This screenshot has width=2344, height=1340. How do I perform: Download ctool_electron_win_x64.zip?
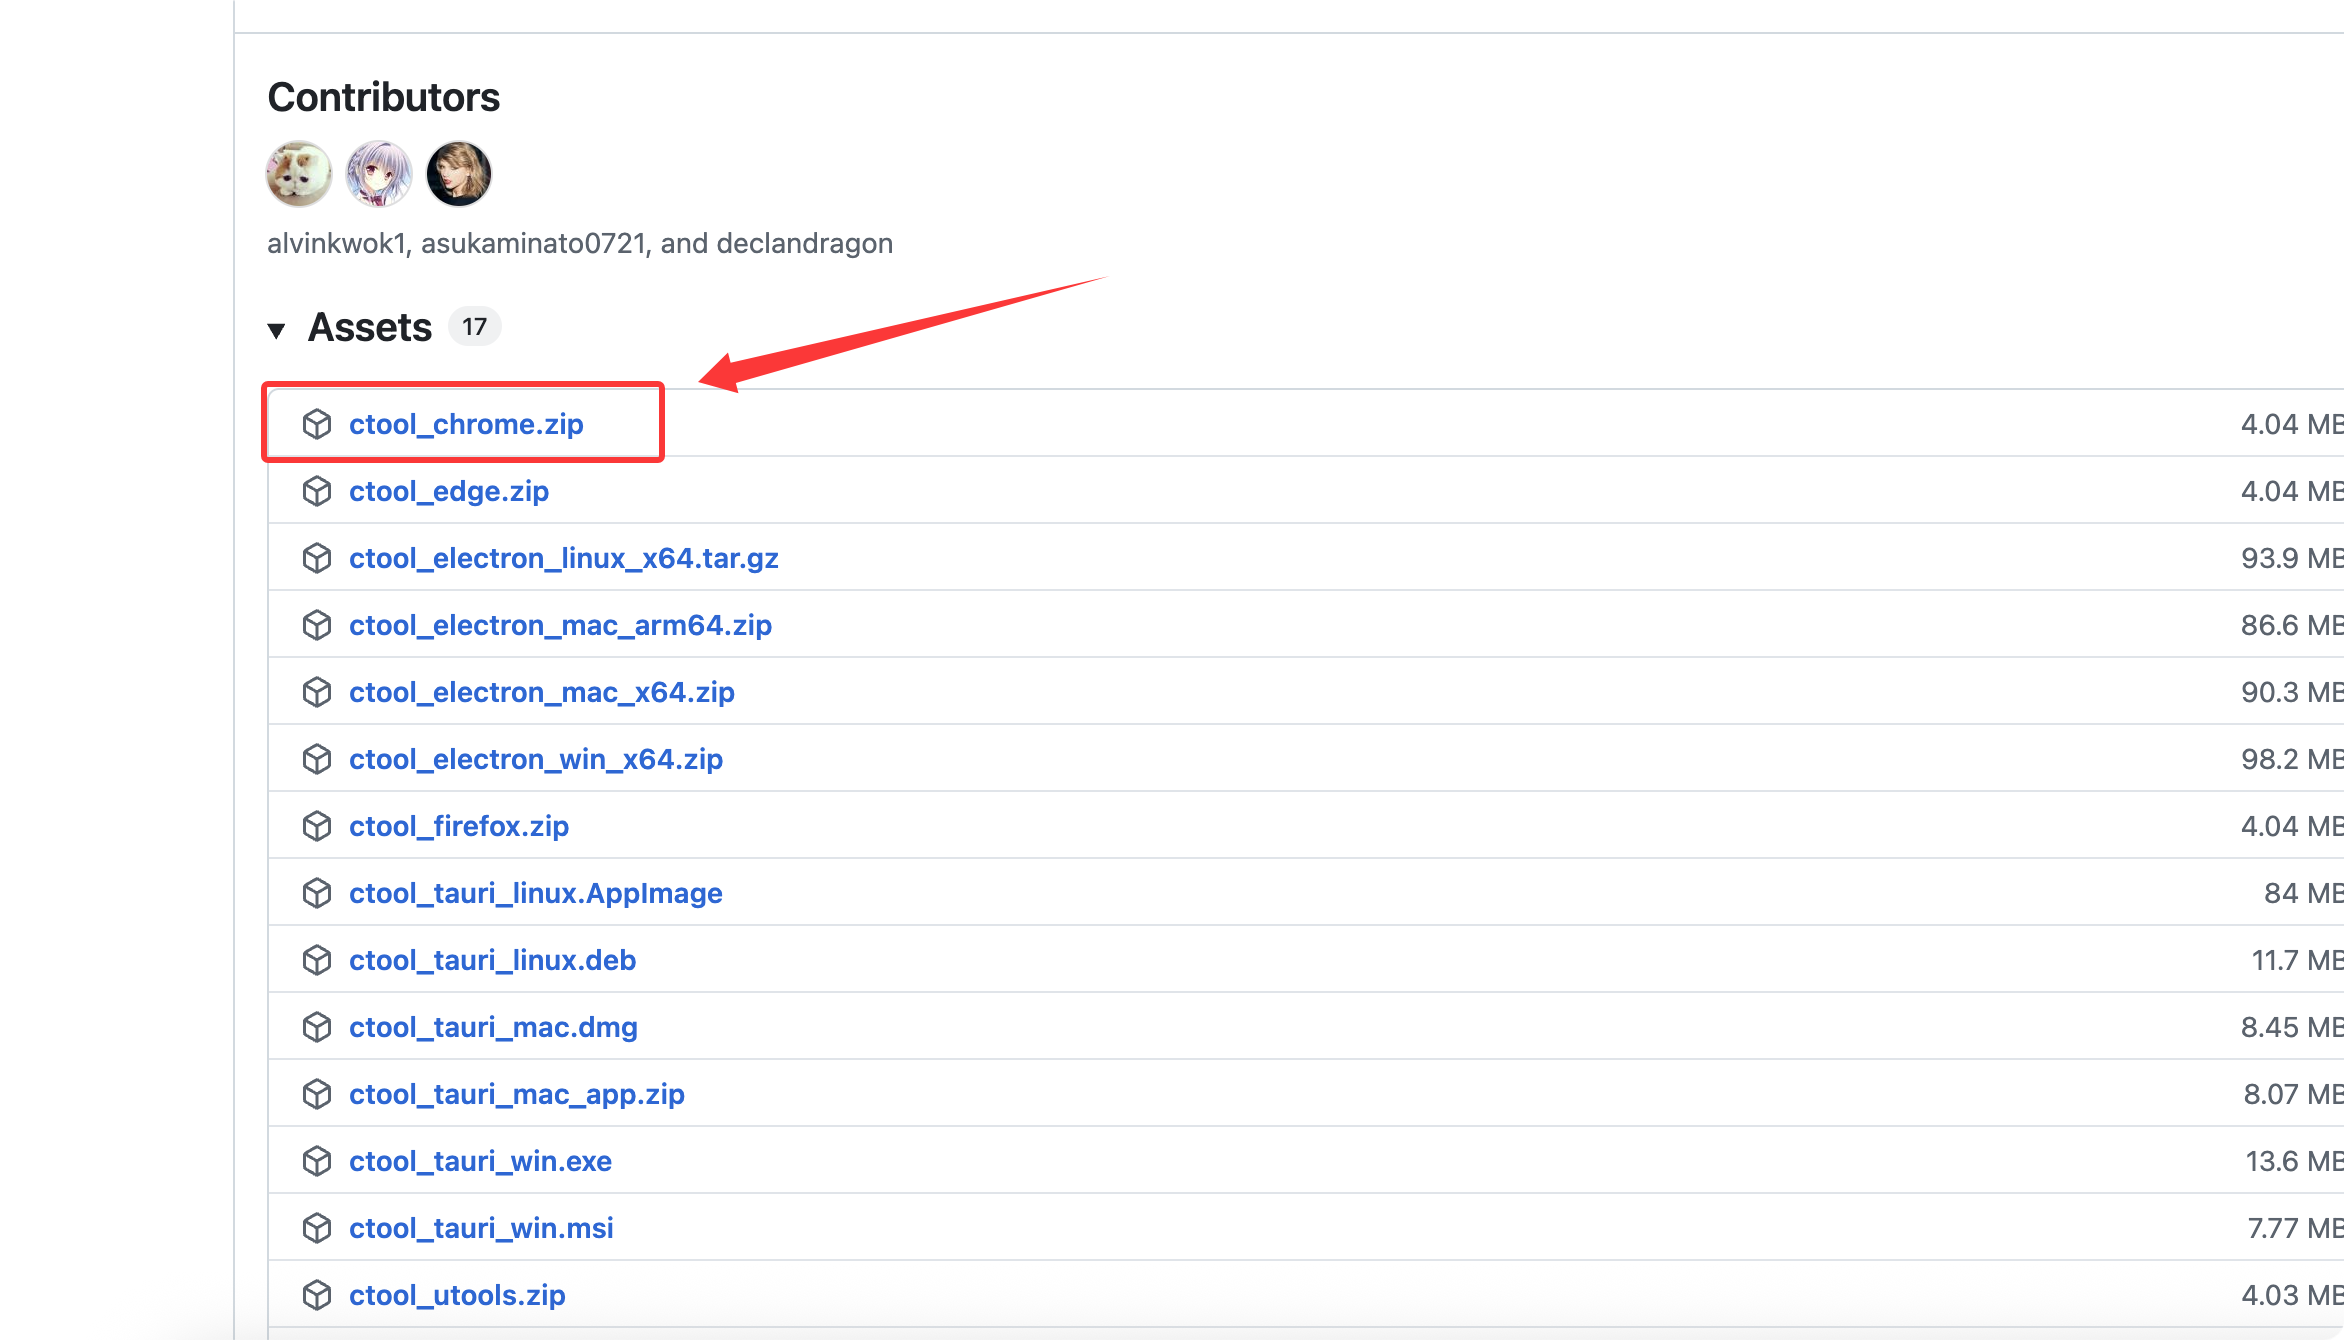pos(536,759)
